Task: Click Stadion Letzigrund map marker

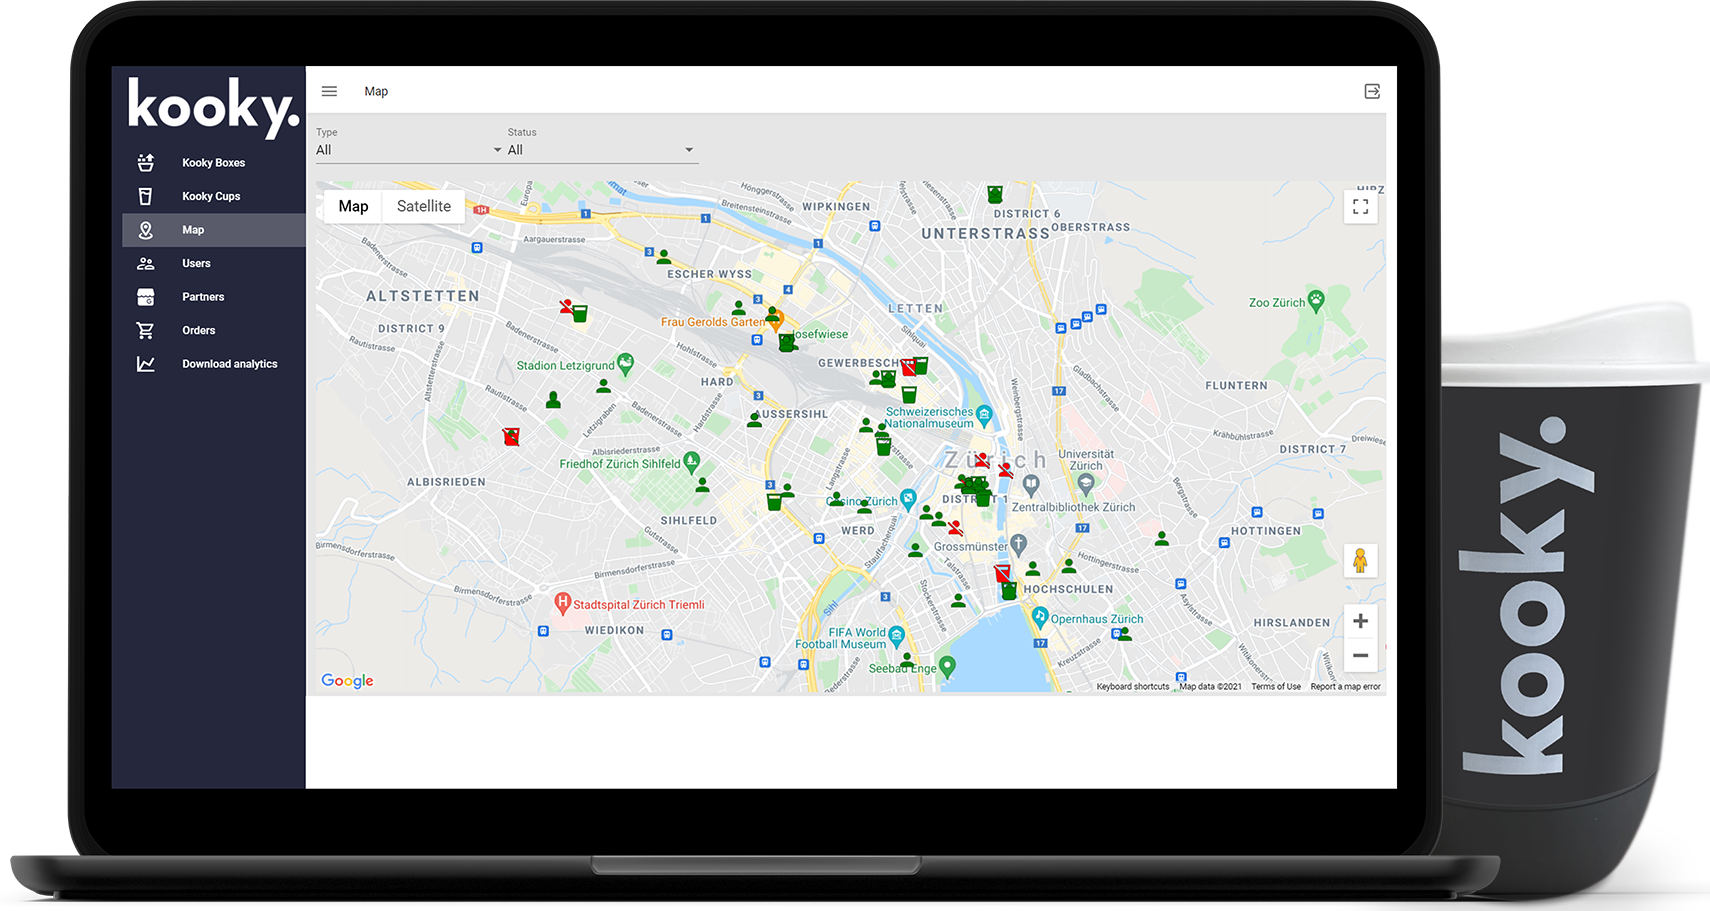Action: 625,364
